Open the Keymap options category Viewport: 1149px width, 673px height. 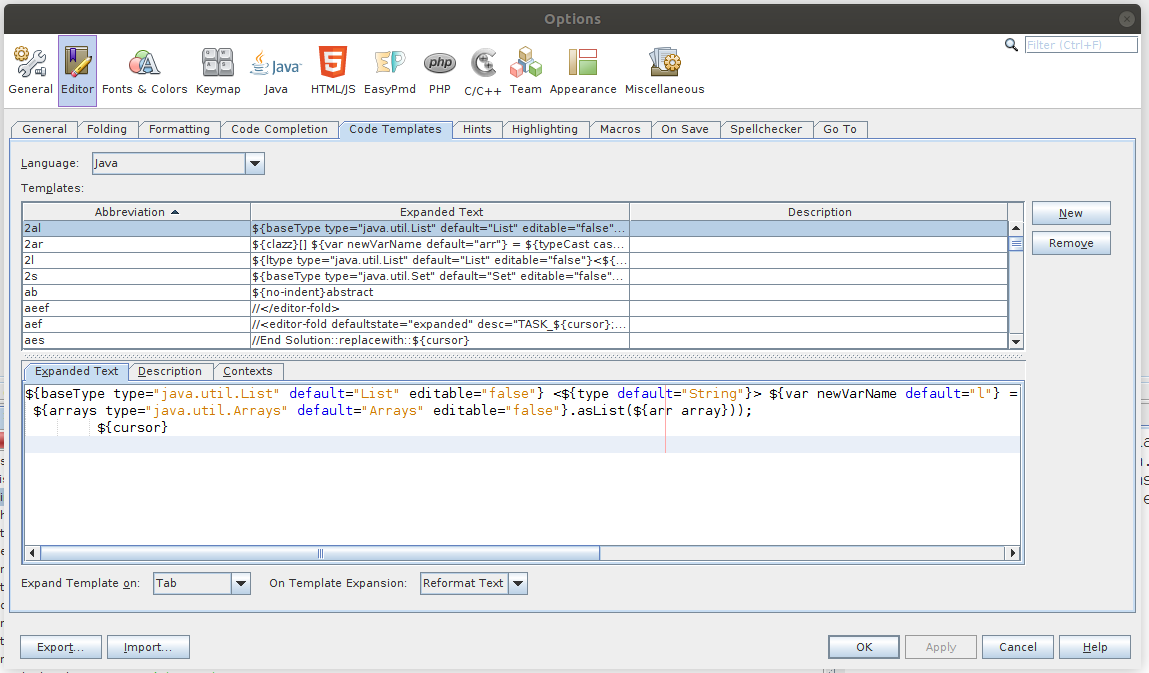218,70
